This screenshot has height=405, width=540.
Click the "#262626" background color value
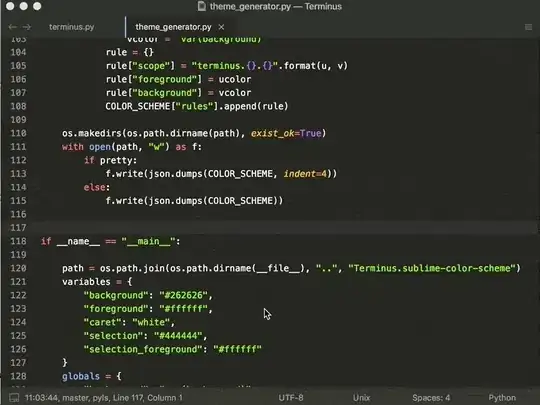(184, 295)
